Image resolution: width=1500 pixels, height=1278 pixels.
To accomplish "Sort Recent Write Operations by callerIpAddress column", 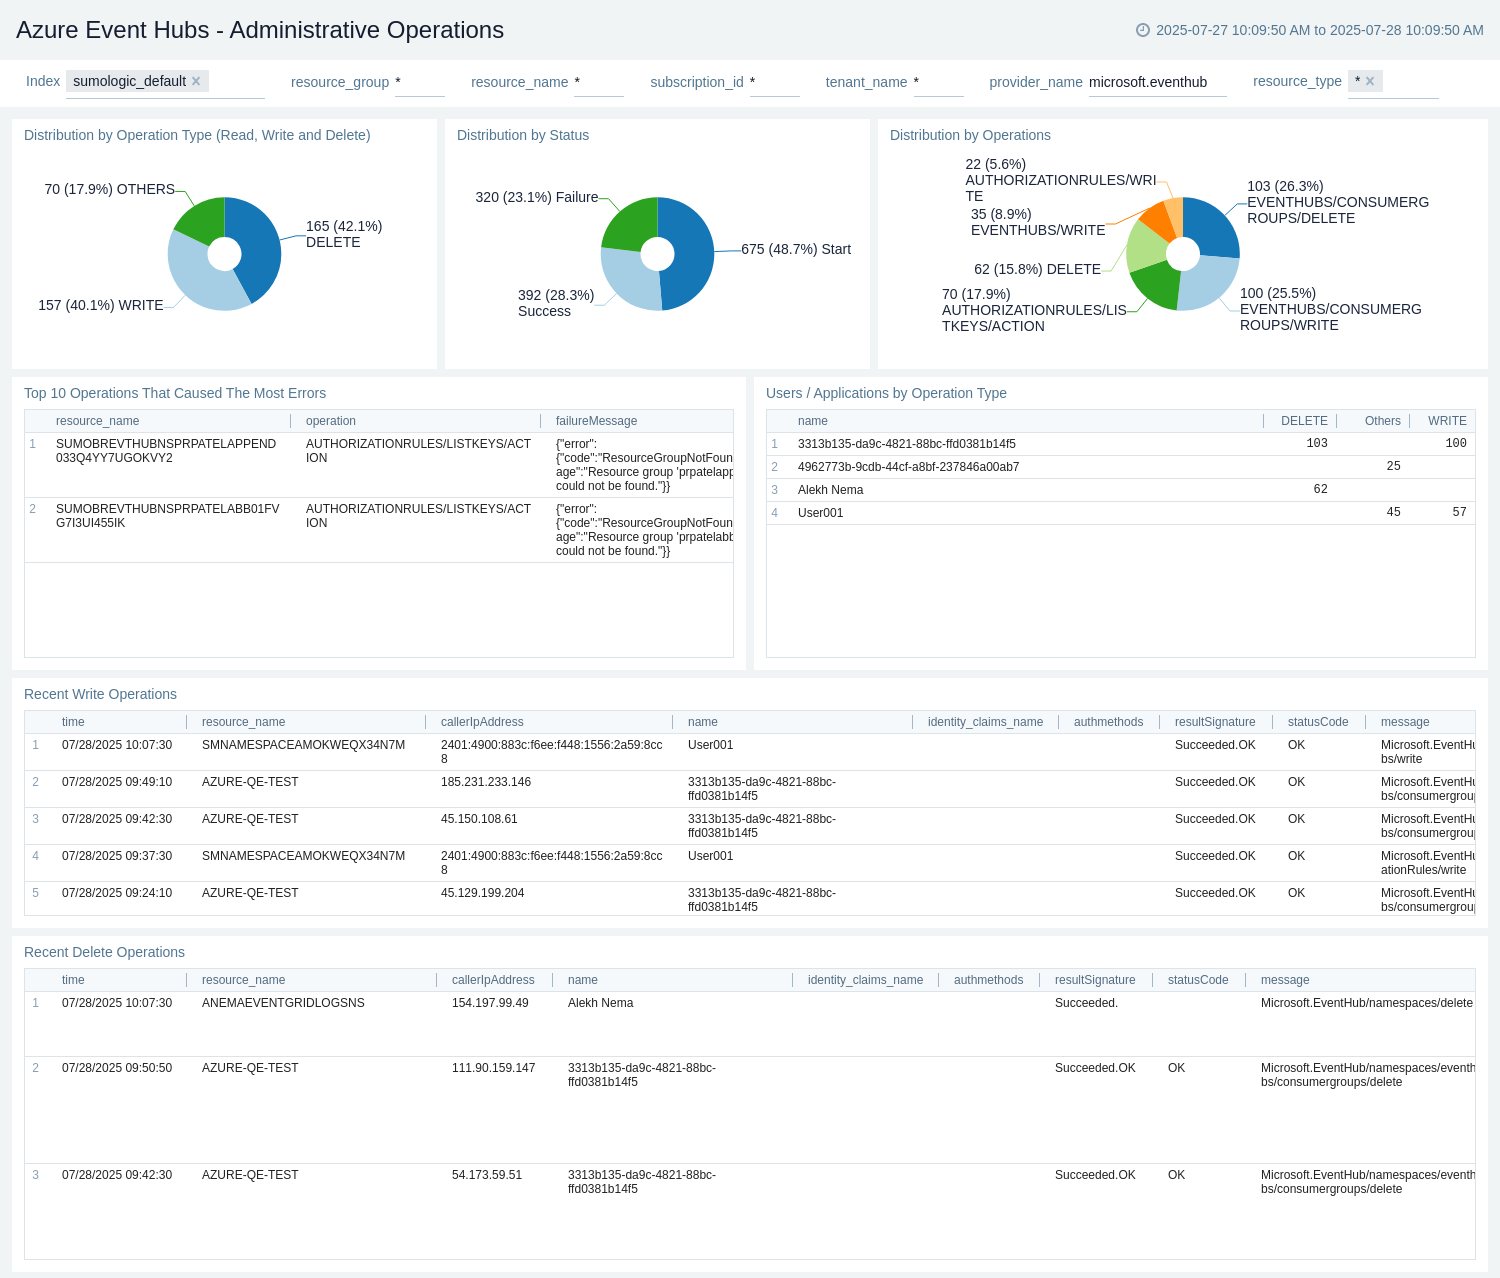I will (482, 722).
